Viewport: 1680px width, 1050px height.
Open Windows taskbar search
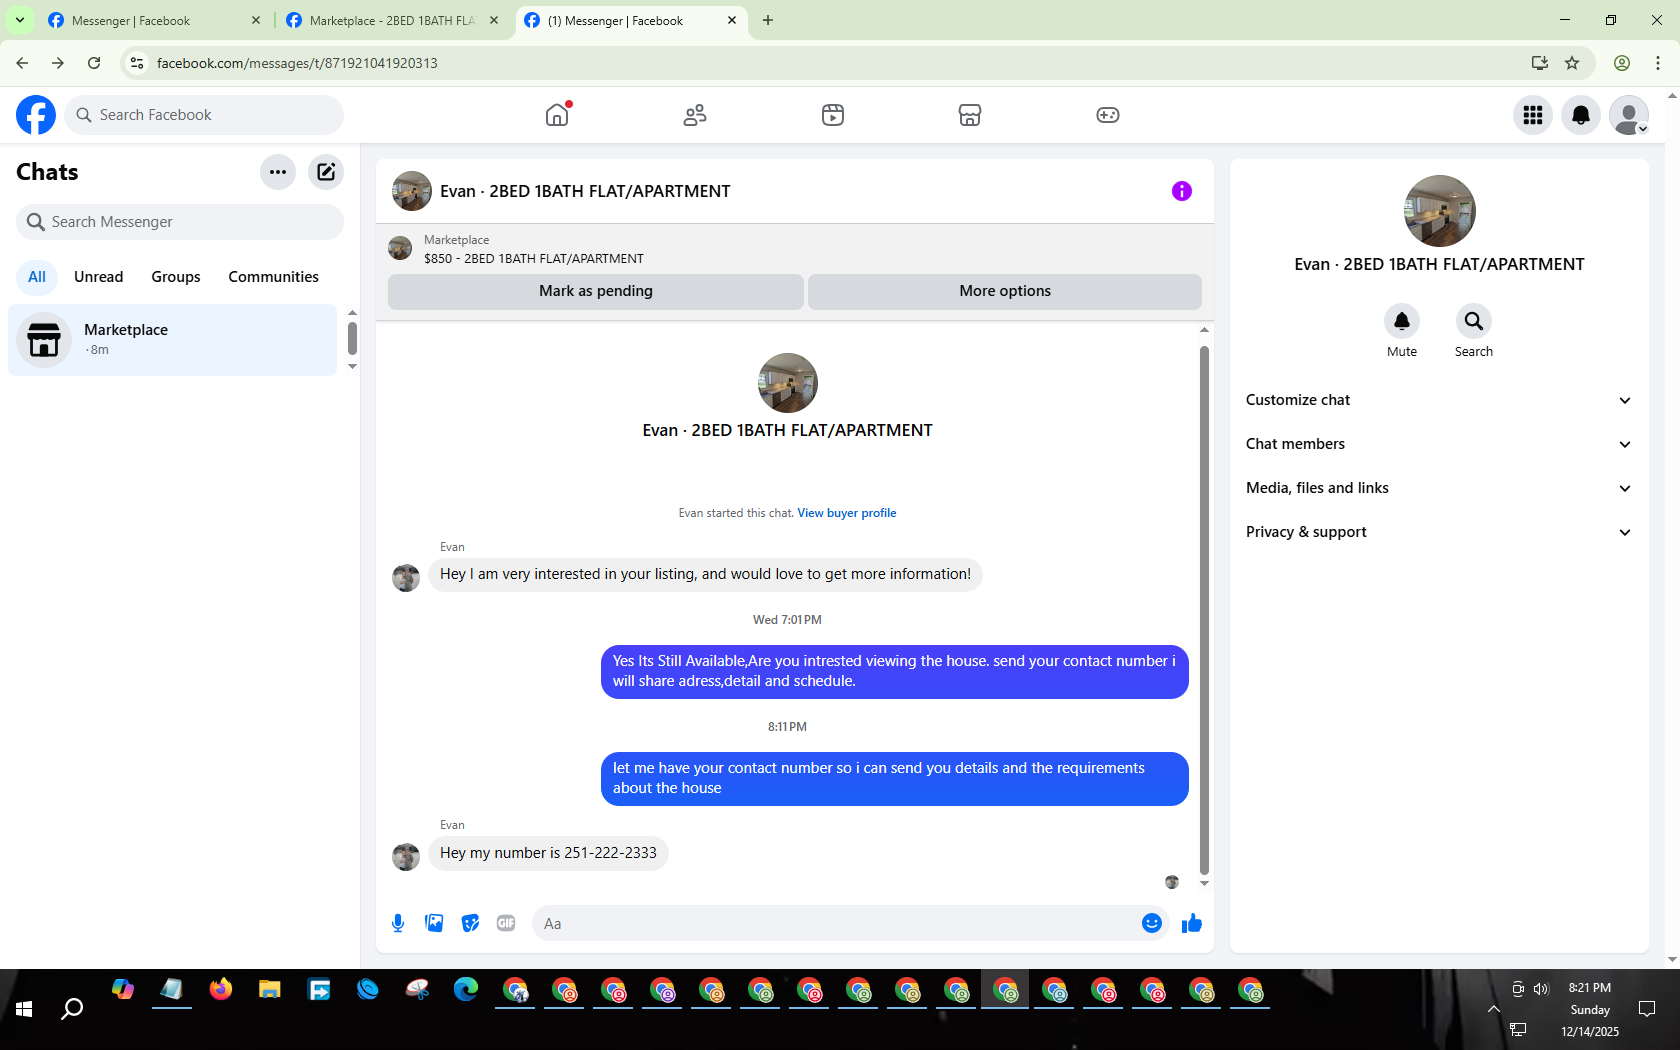pyautogui.click(x=72, y=1010)
